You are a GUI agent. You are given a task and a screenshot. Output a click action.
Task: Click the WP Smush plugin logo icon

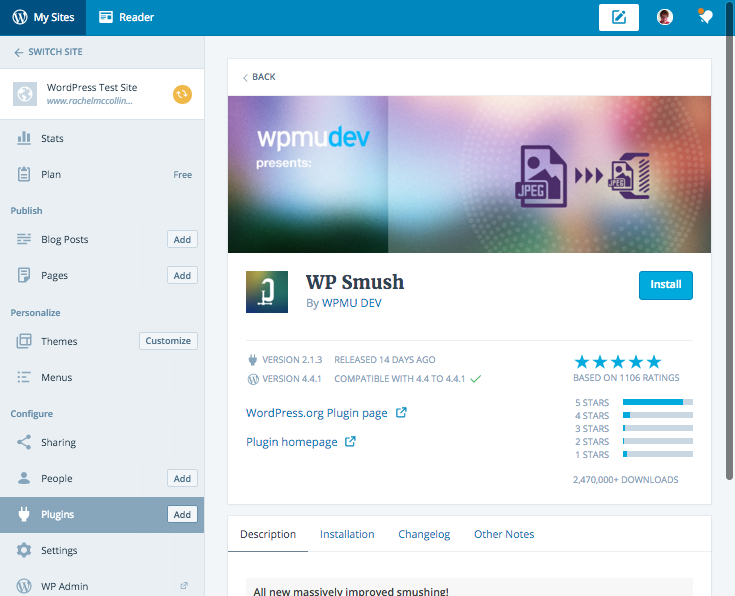coord(267,292)
